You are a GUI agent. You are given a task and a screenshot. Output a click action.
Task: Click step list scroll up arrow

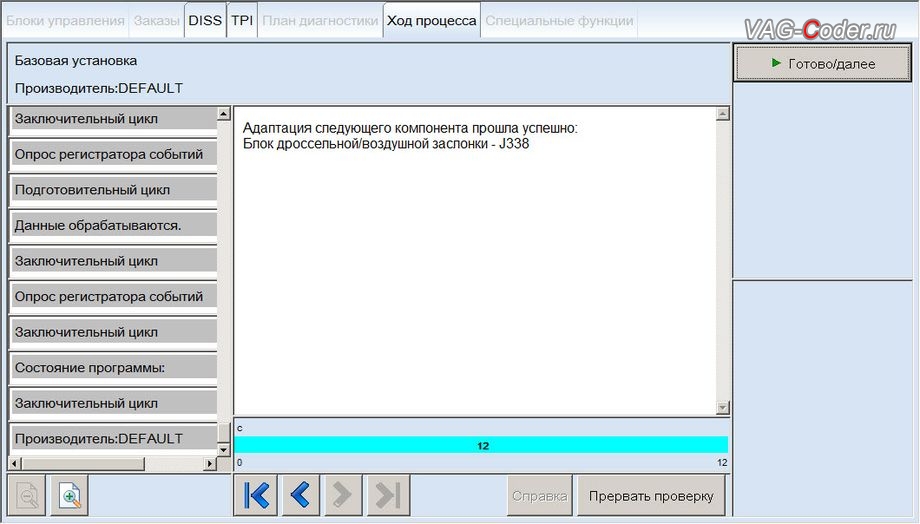pyautogui.click(x=224, y=114)
